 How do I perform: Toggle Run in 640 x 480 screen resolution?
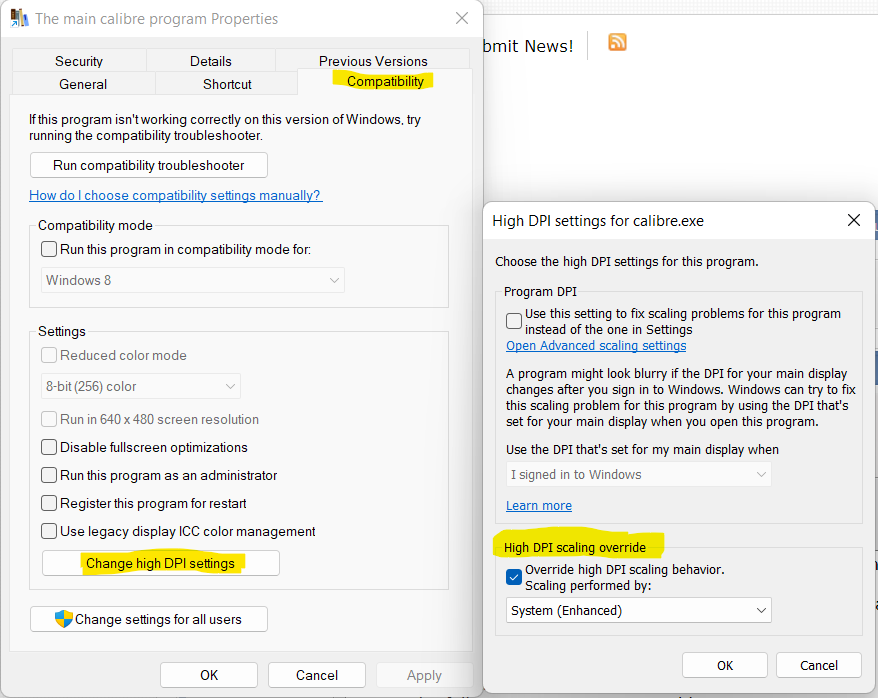coord(49,419)
